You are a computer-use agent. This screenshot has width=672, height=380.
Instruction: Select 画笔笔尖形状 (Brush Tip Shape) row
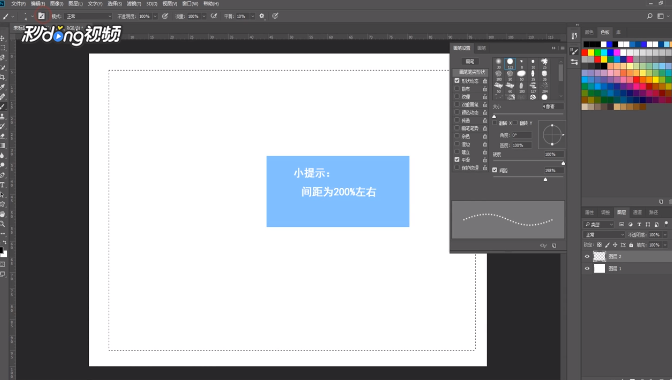tap(471, 72)
